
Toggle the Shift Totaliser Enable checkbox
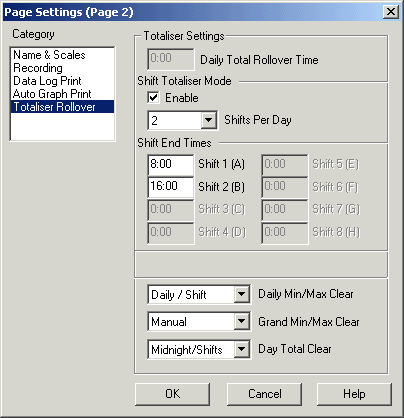(x=153, y=98)
